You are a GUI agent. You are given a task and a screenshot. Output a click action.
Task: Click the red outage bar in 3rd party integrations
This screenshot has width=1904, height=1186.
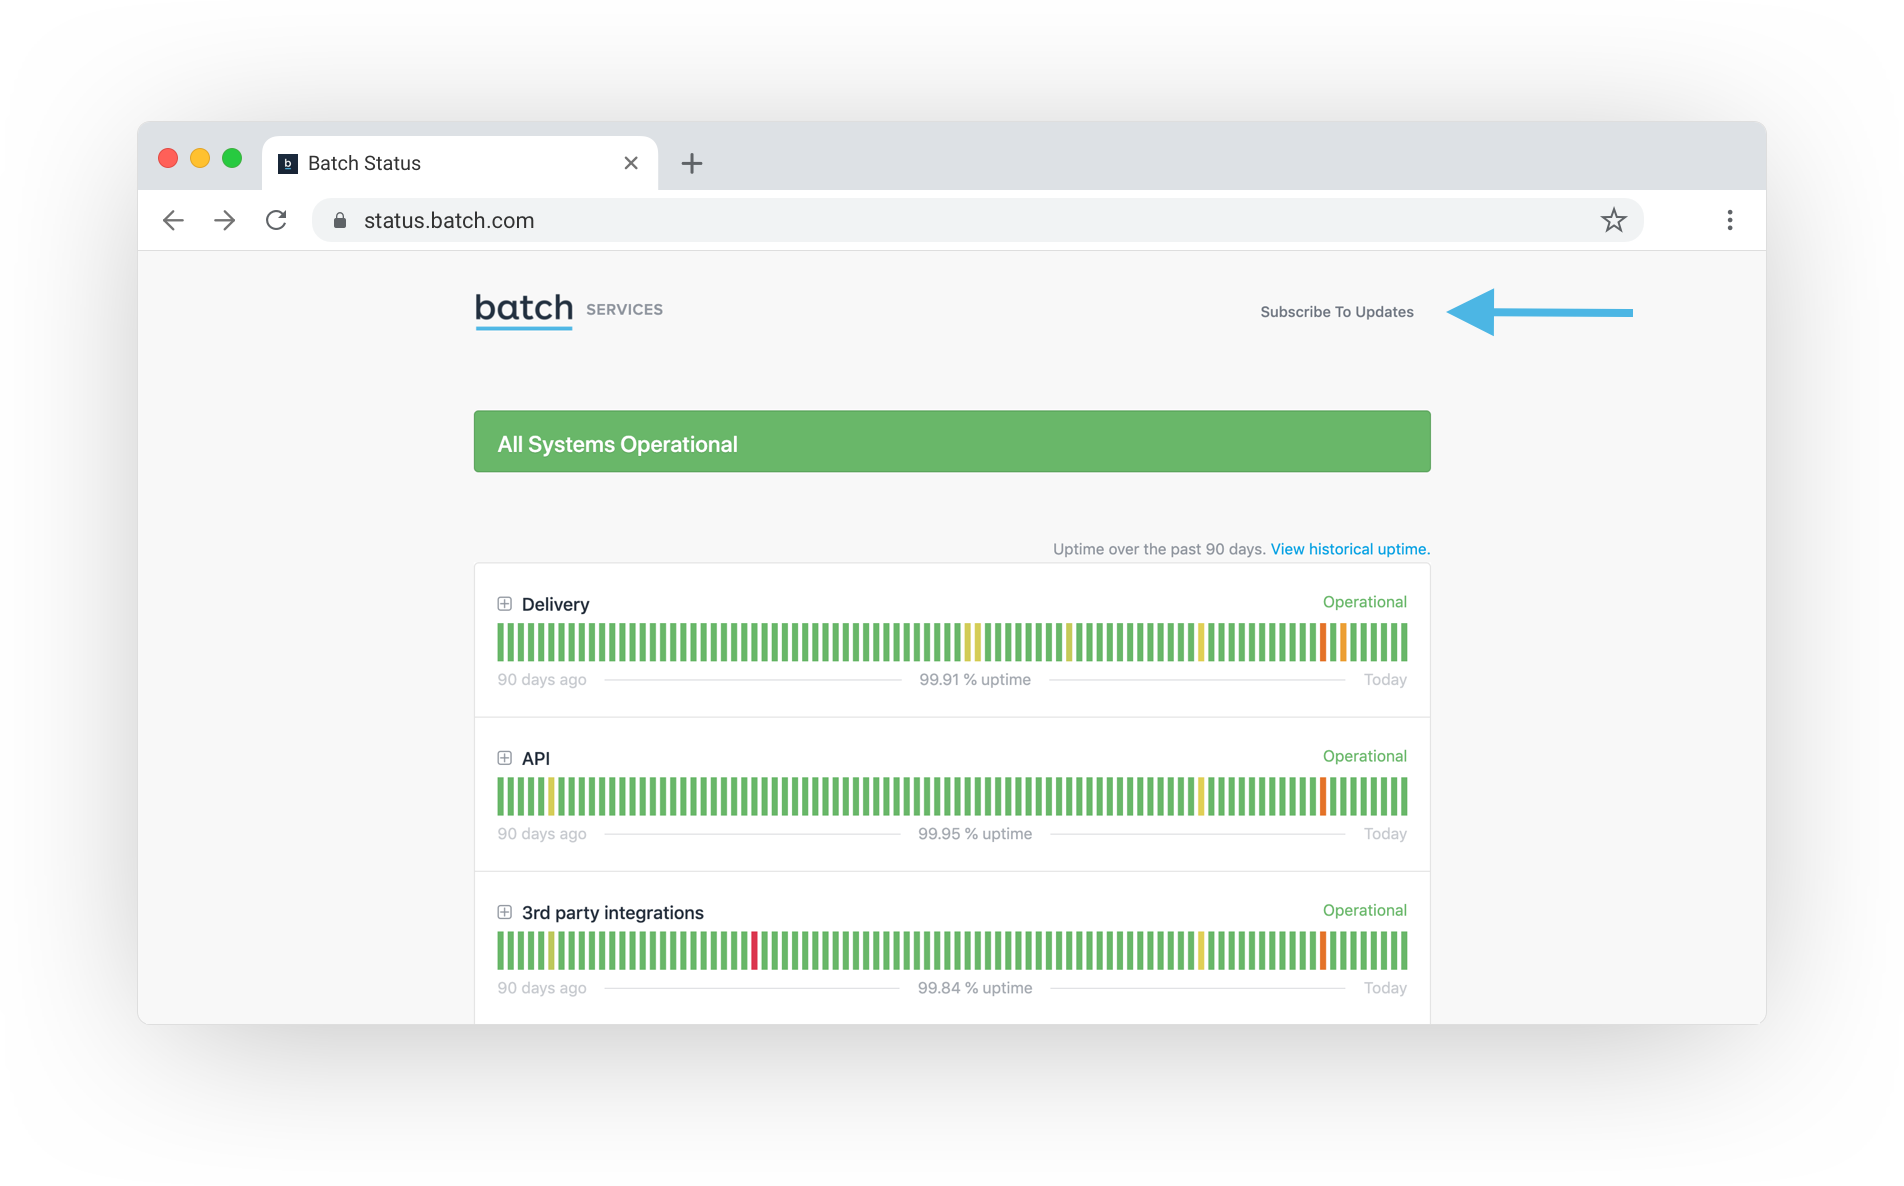tap(755, 950)
